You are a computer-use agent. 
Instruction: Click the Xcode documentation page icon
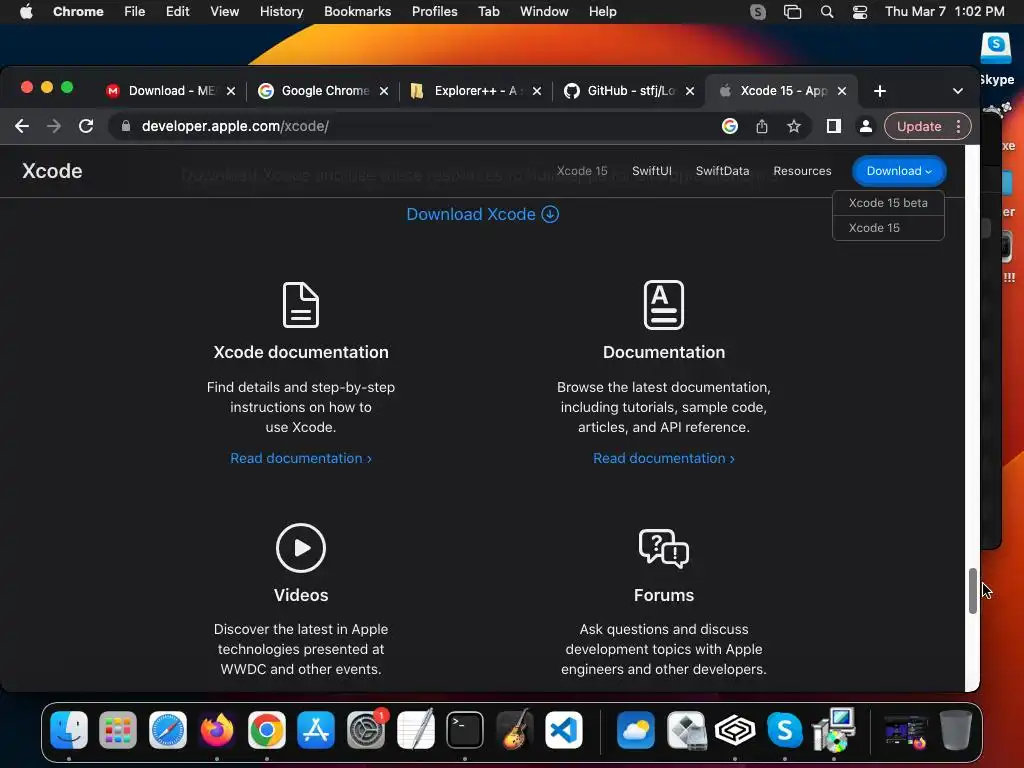[301, 305]
